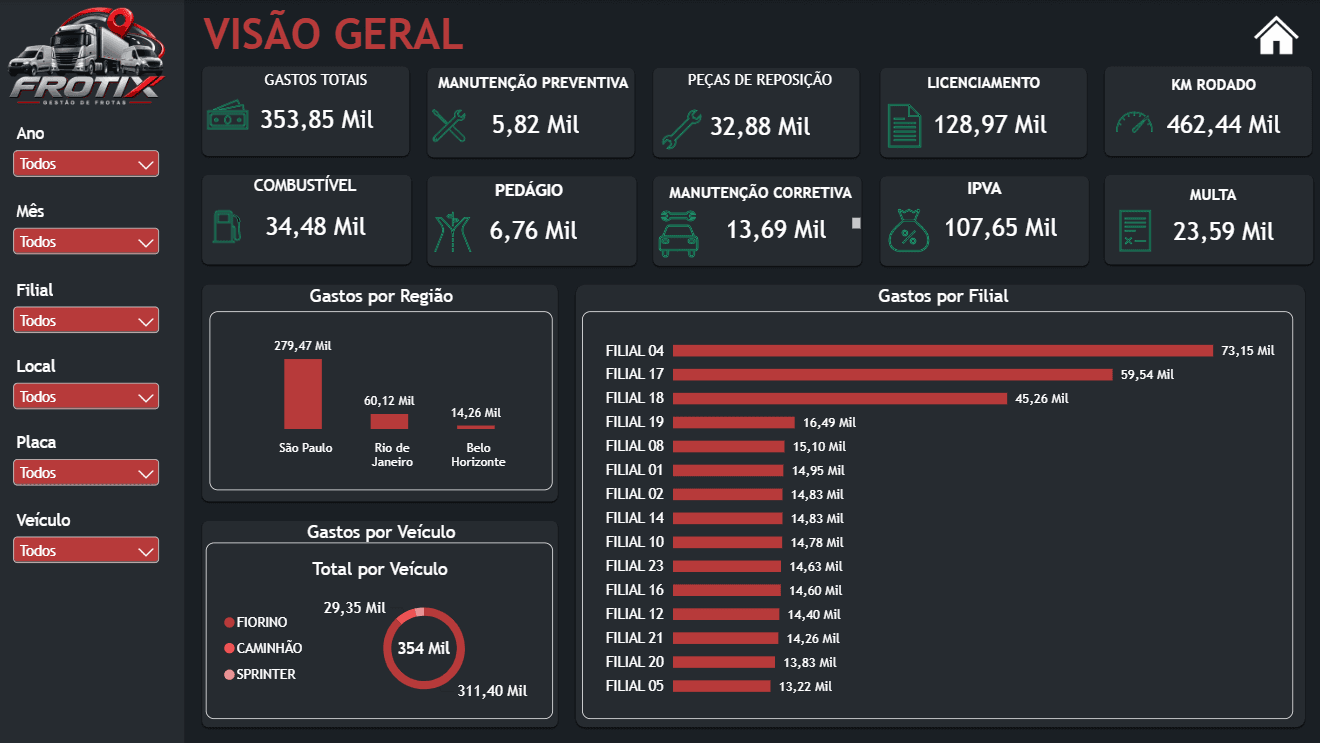1320x743 pixels.
Task: Click the ticket icon in Multa card
Action: pyautogui.click(x=1135, y=232)
